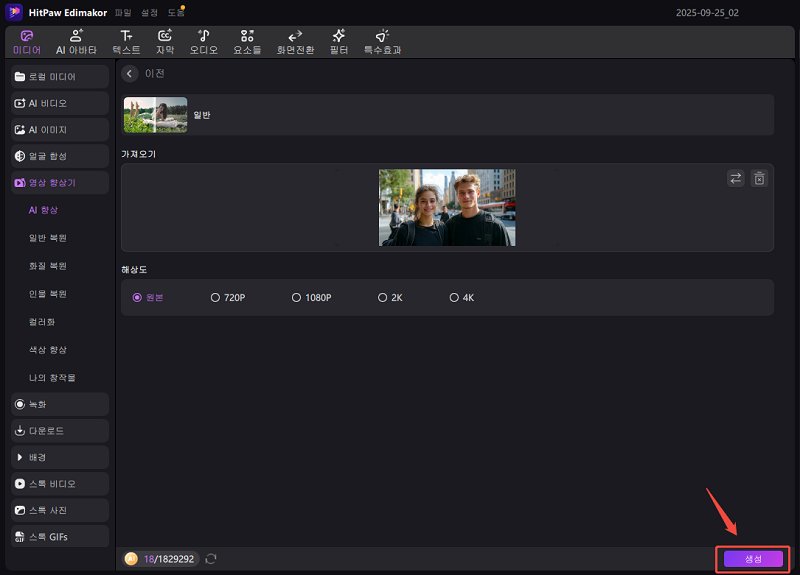Screen dimensions: 800x575
Task: Open the 특수효과 effects icon
Action: coord(382,41)
